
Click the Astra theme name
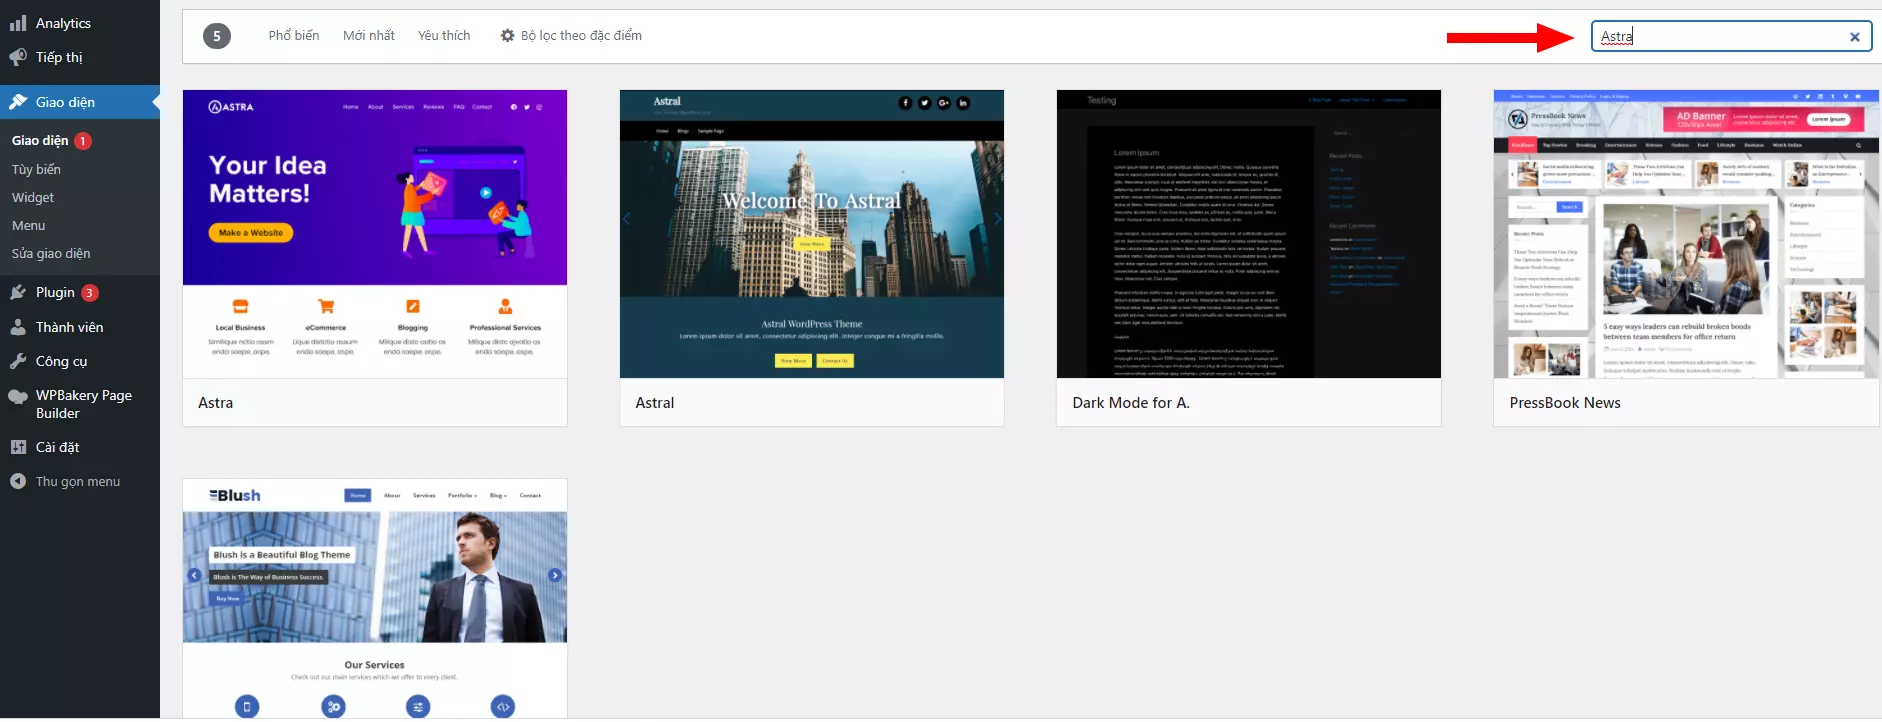tap(216, 403)
